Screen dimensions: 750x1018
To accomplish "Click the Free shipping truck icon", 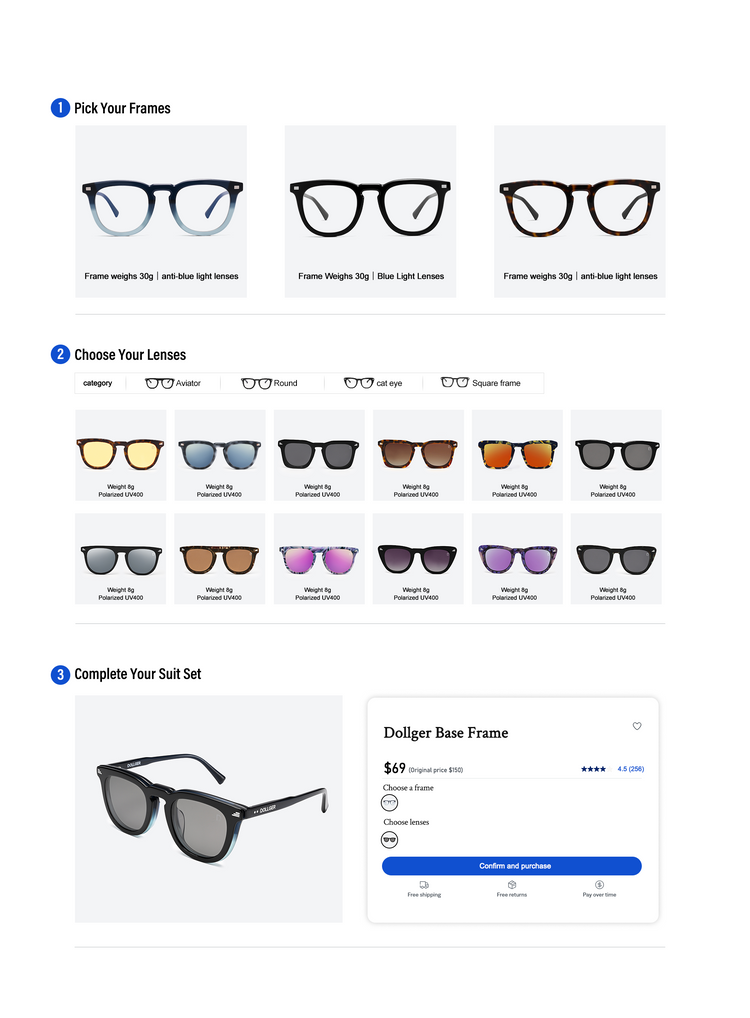I will pos(424,884).
